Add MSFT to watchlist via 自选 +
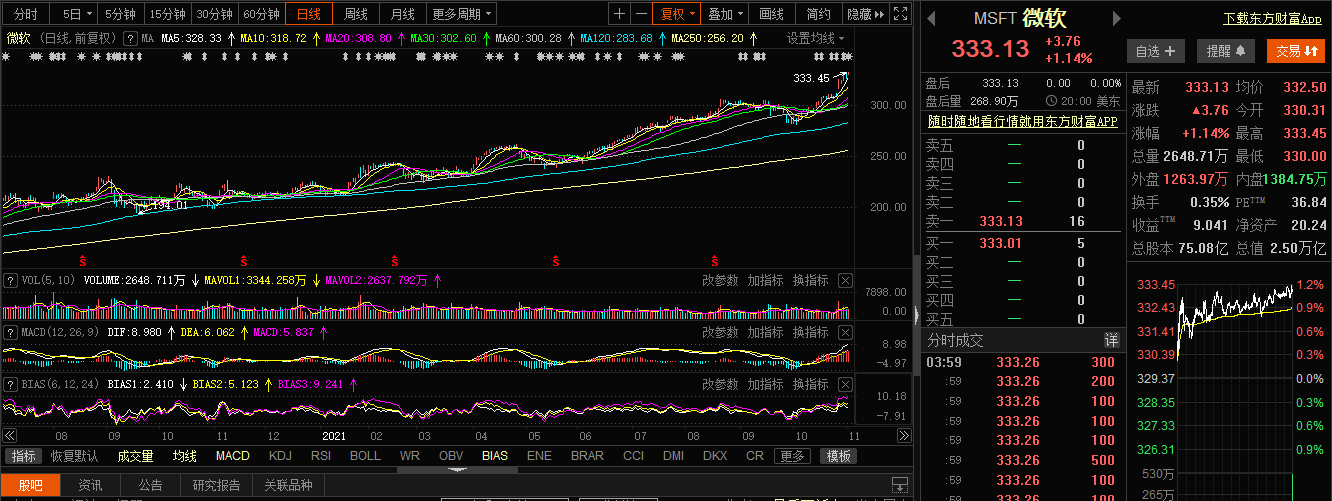Image resolution: width=1332 pixels, height=501 pixels. pos(1155,51)
